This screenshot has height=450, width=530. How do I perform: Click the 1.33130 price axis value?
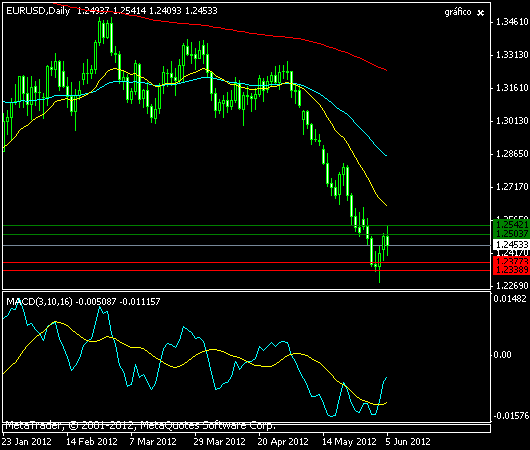(x=512, y=55)
